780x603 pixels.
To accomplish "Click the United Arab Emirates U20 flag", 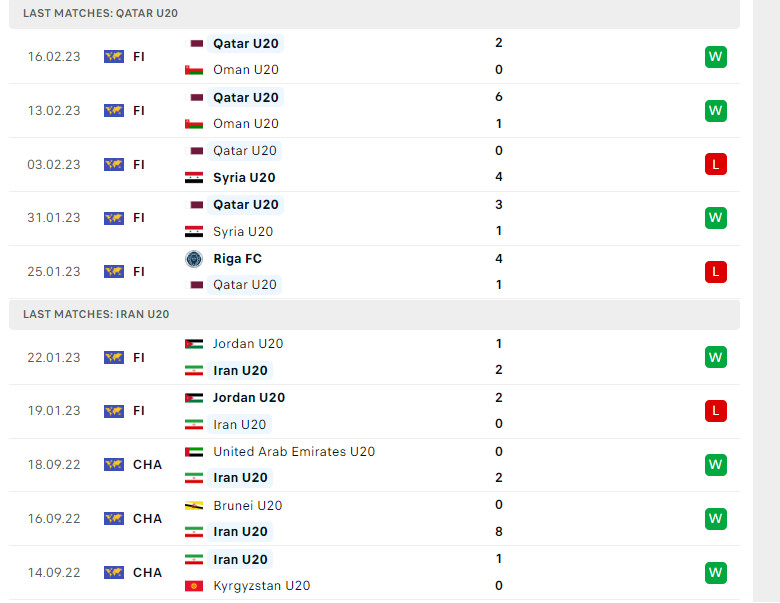I will coord(194,452).
